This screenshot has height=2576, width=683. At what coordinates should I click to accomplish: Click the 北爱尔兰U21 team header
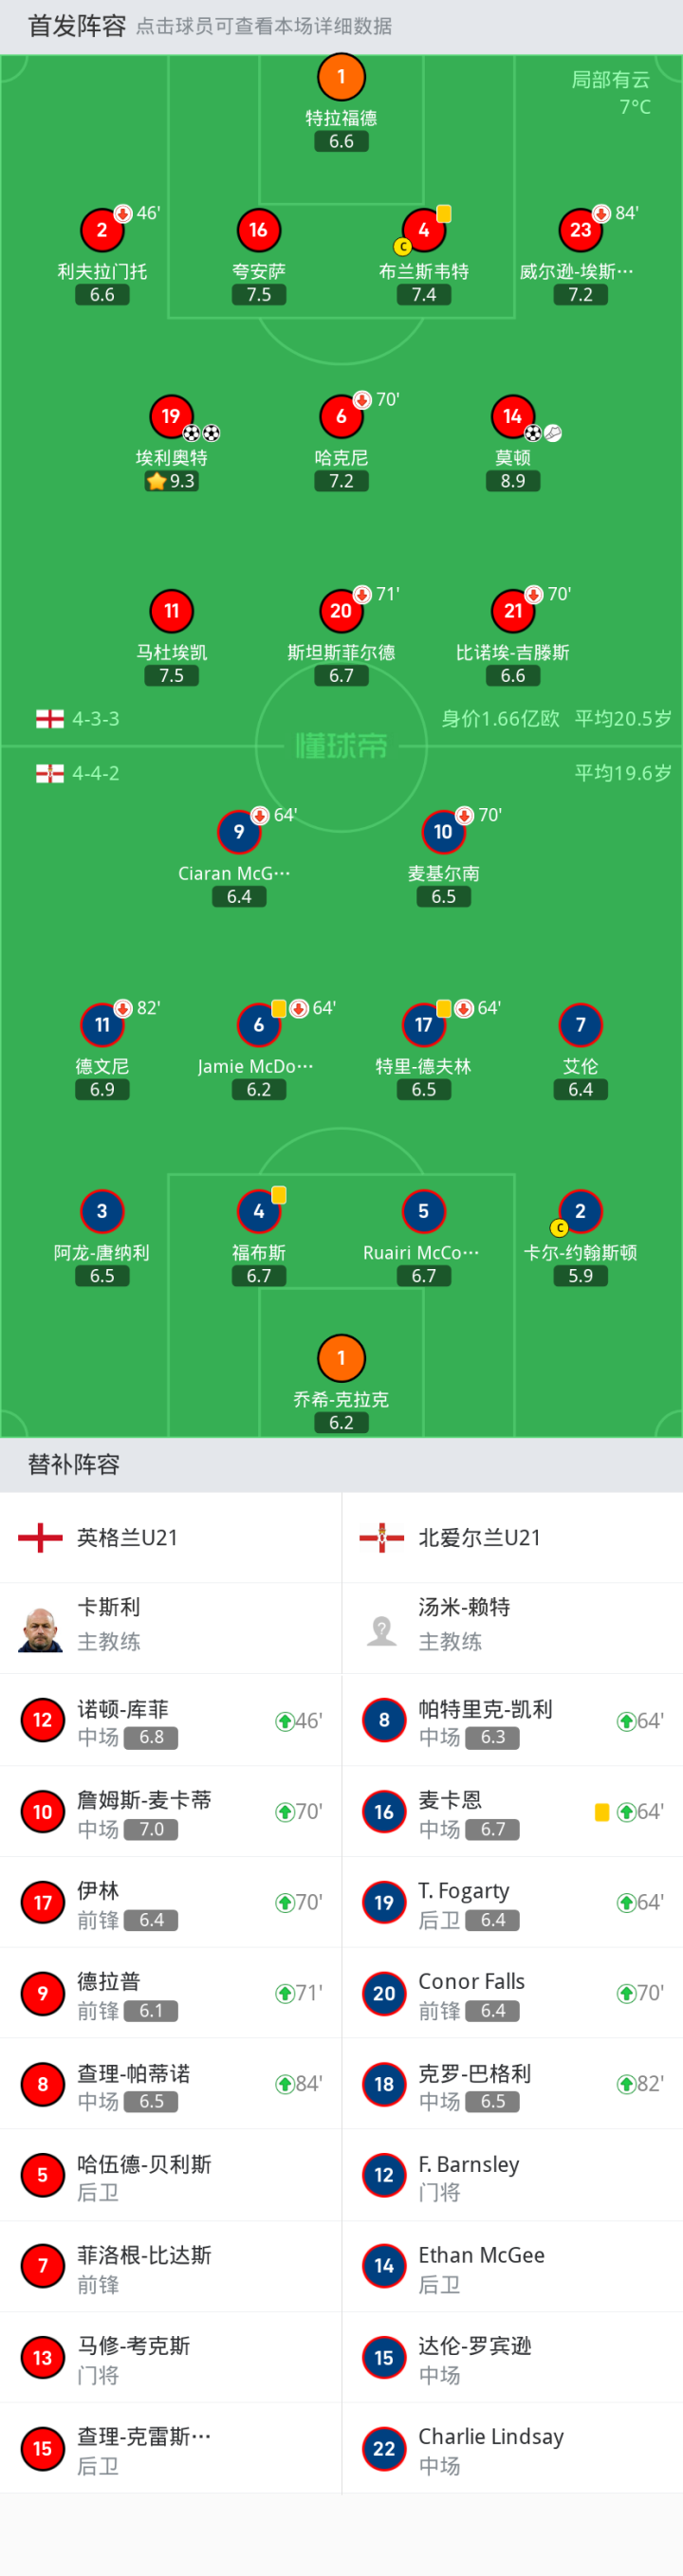pos(512,1537)
